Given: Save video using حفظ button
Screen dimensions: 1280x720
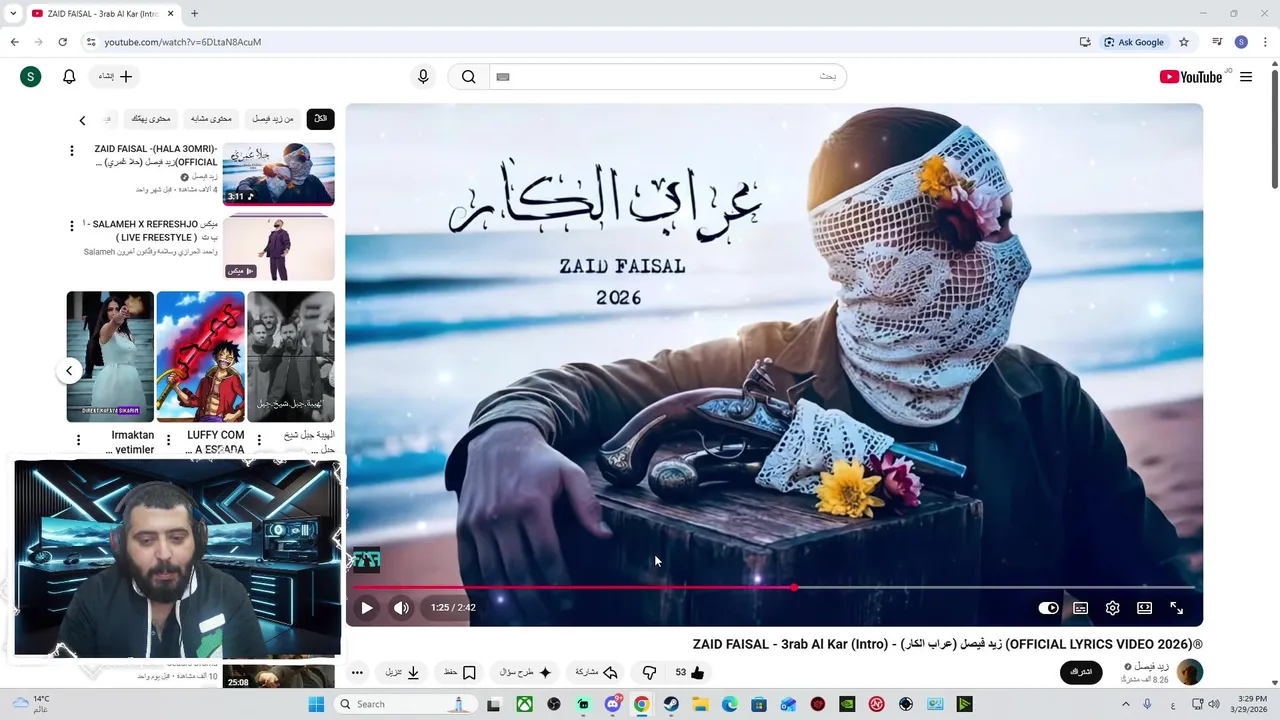Looking at the screenshot, I should tap(460, 672).
